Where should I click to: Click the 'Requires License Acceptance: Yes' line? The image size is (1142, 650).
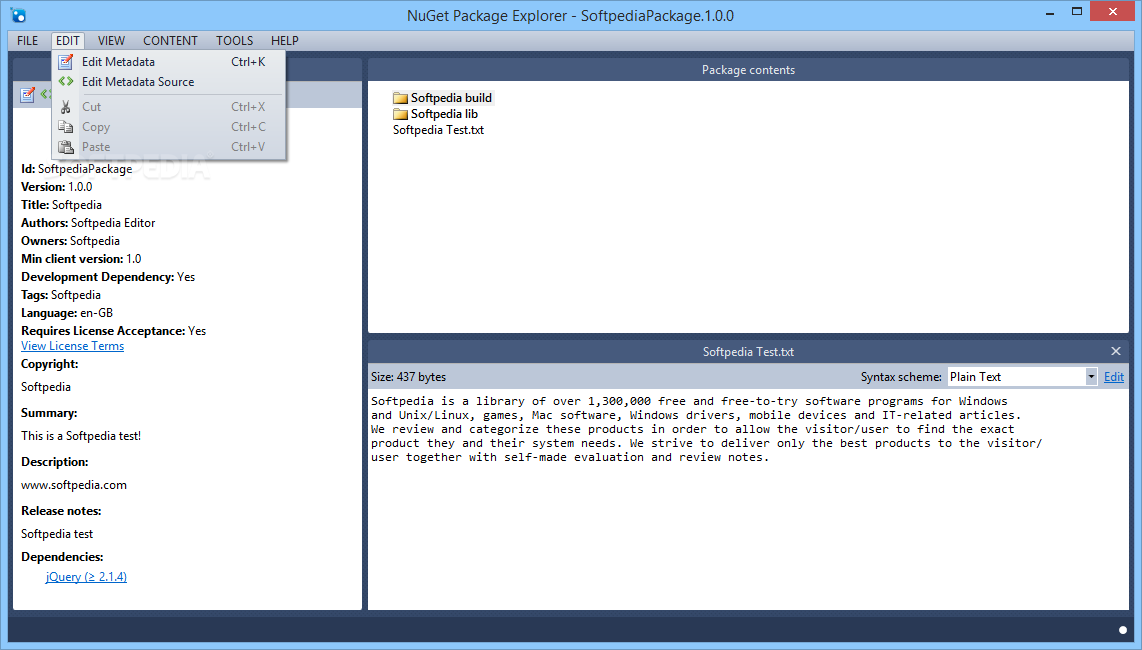tap(114, 331)
